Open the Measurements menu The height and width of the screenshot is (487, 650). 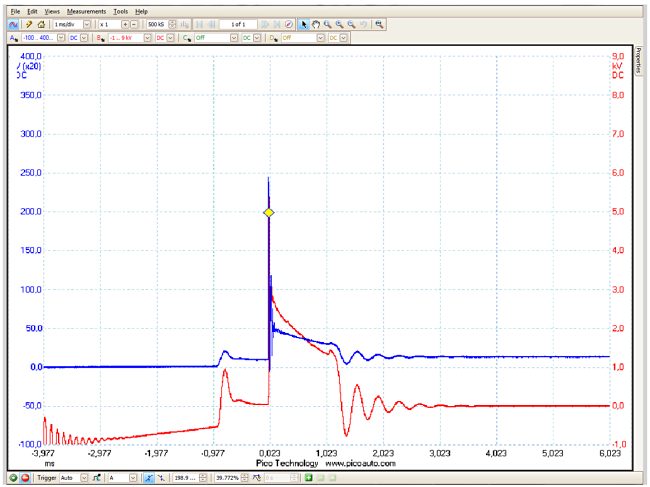pyautogui.click(x=88, y=10)
